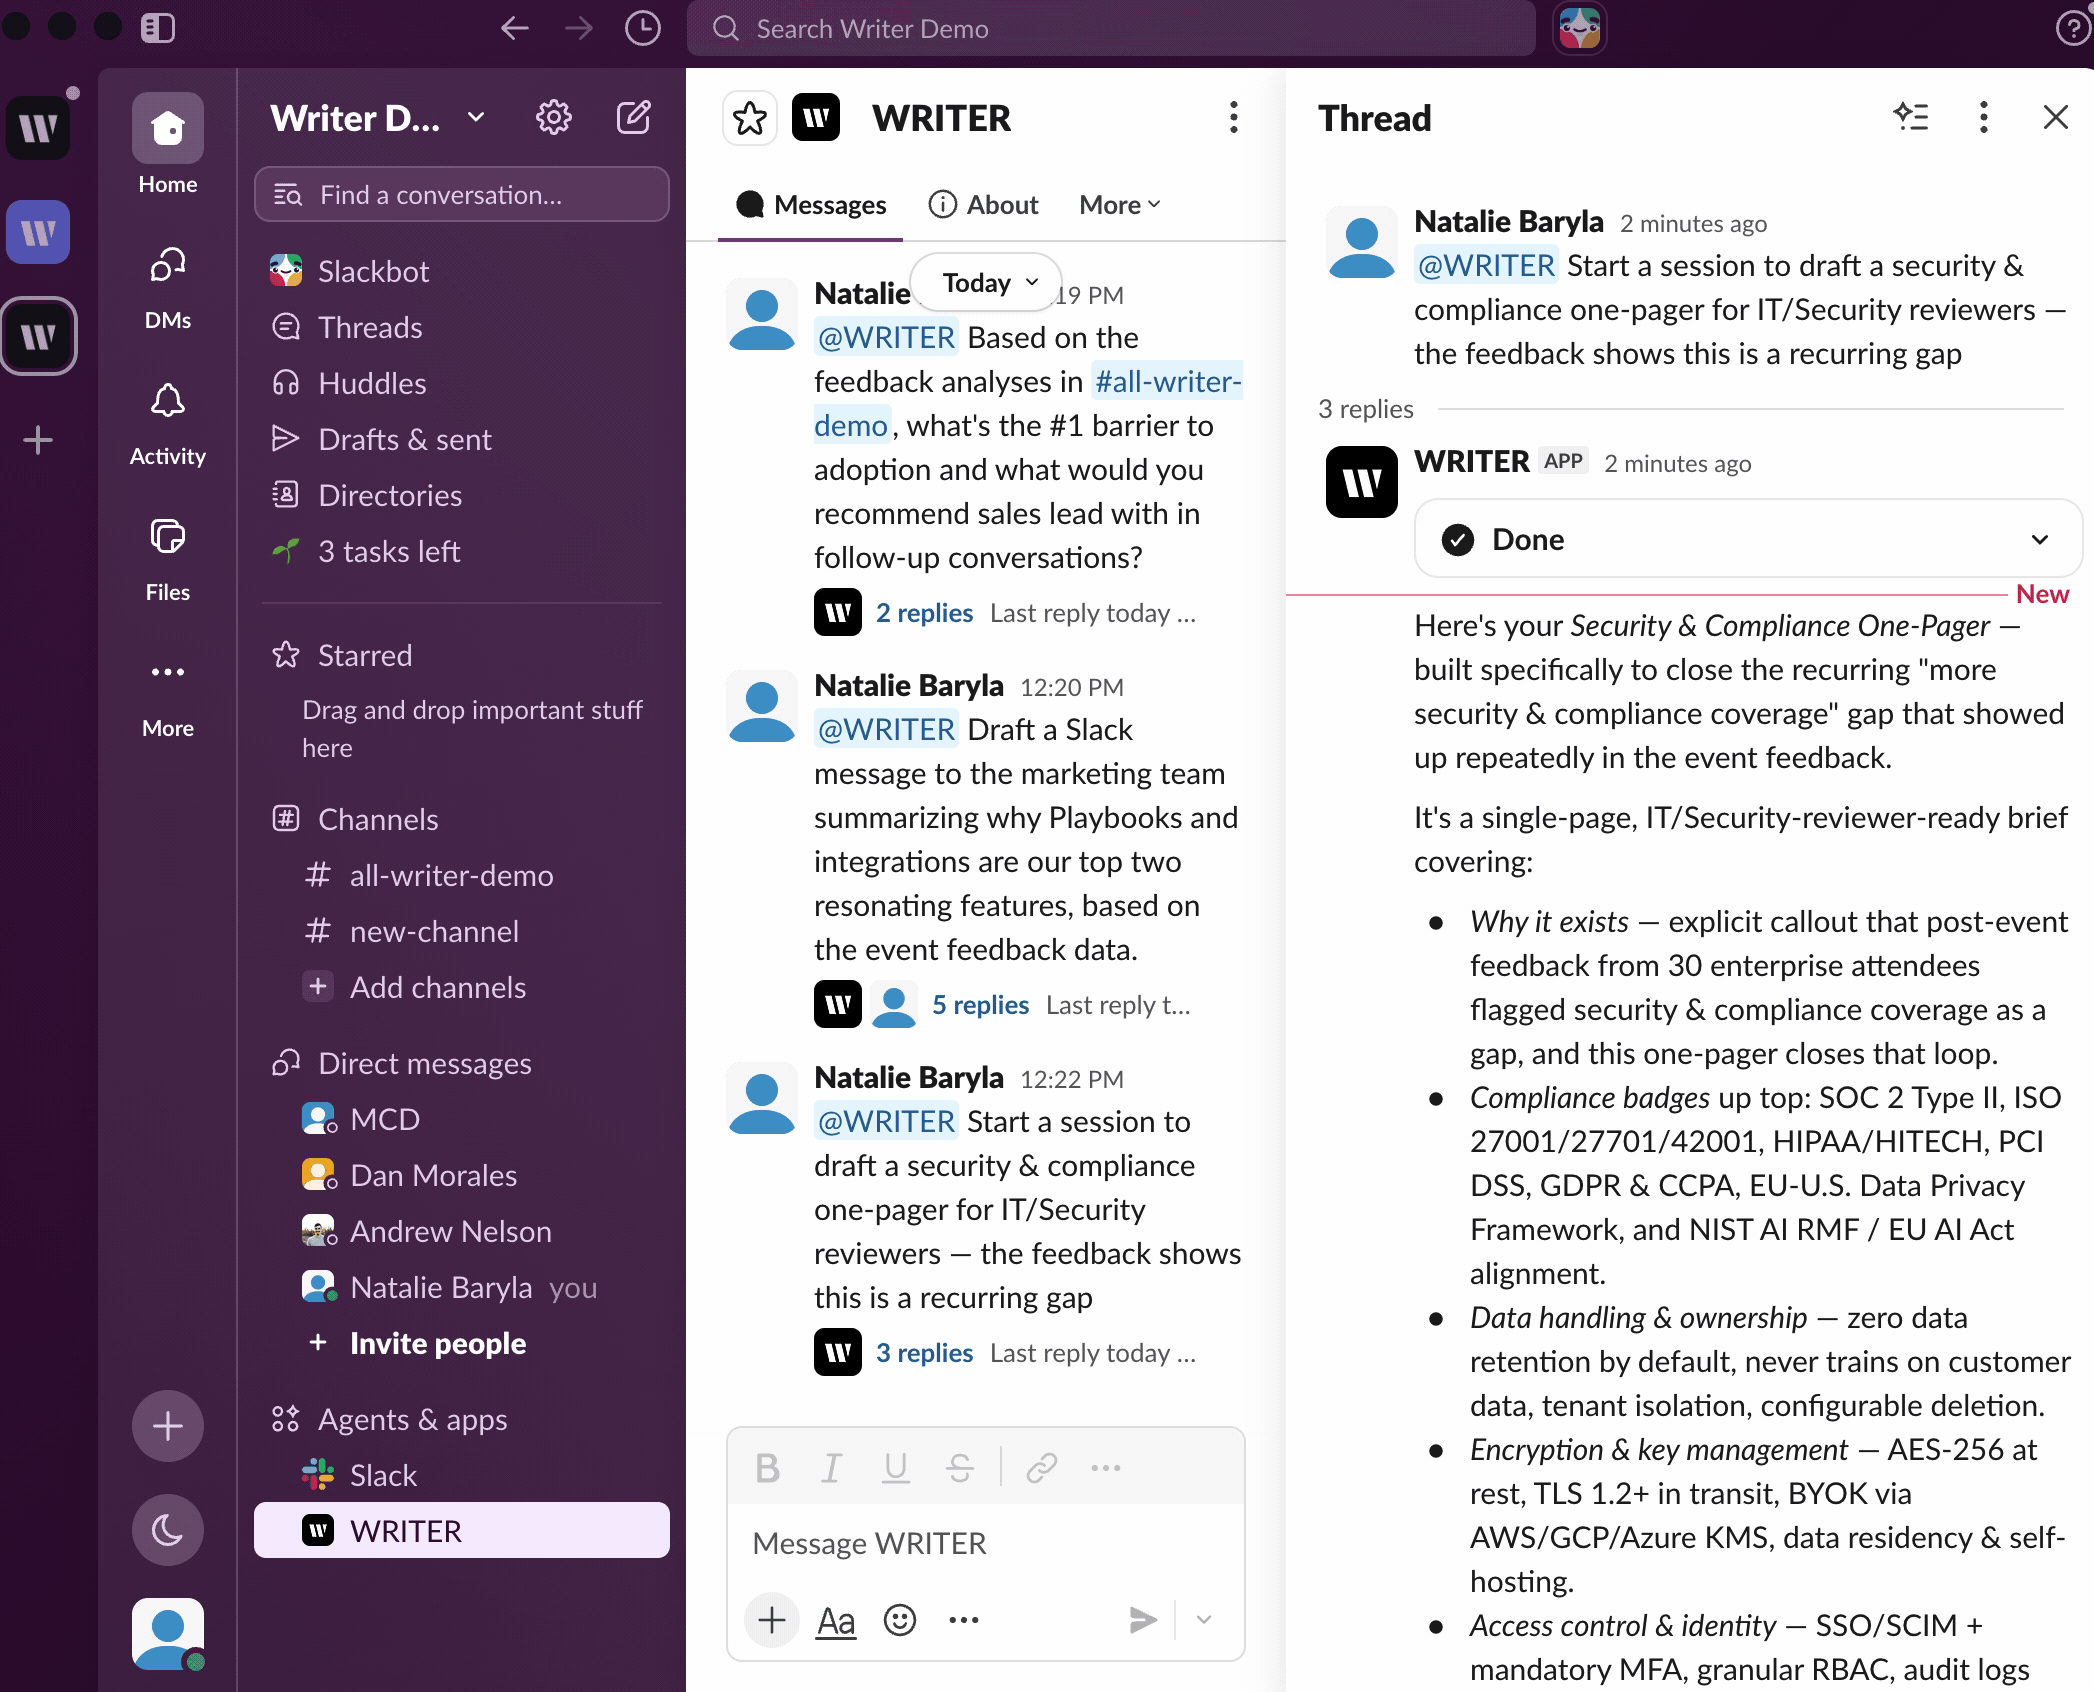Open Slackbot conversation
The image size is (2094, 1692).
(462, 271)
